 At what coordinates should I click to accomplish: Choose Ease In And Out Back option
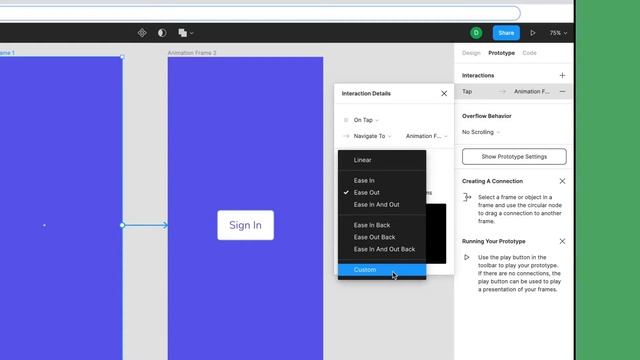click(382, 249)
